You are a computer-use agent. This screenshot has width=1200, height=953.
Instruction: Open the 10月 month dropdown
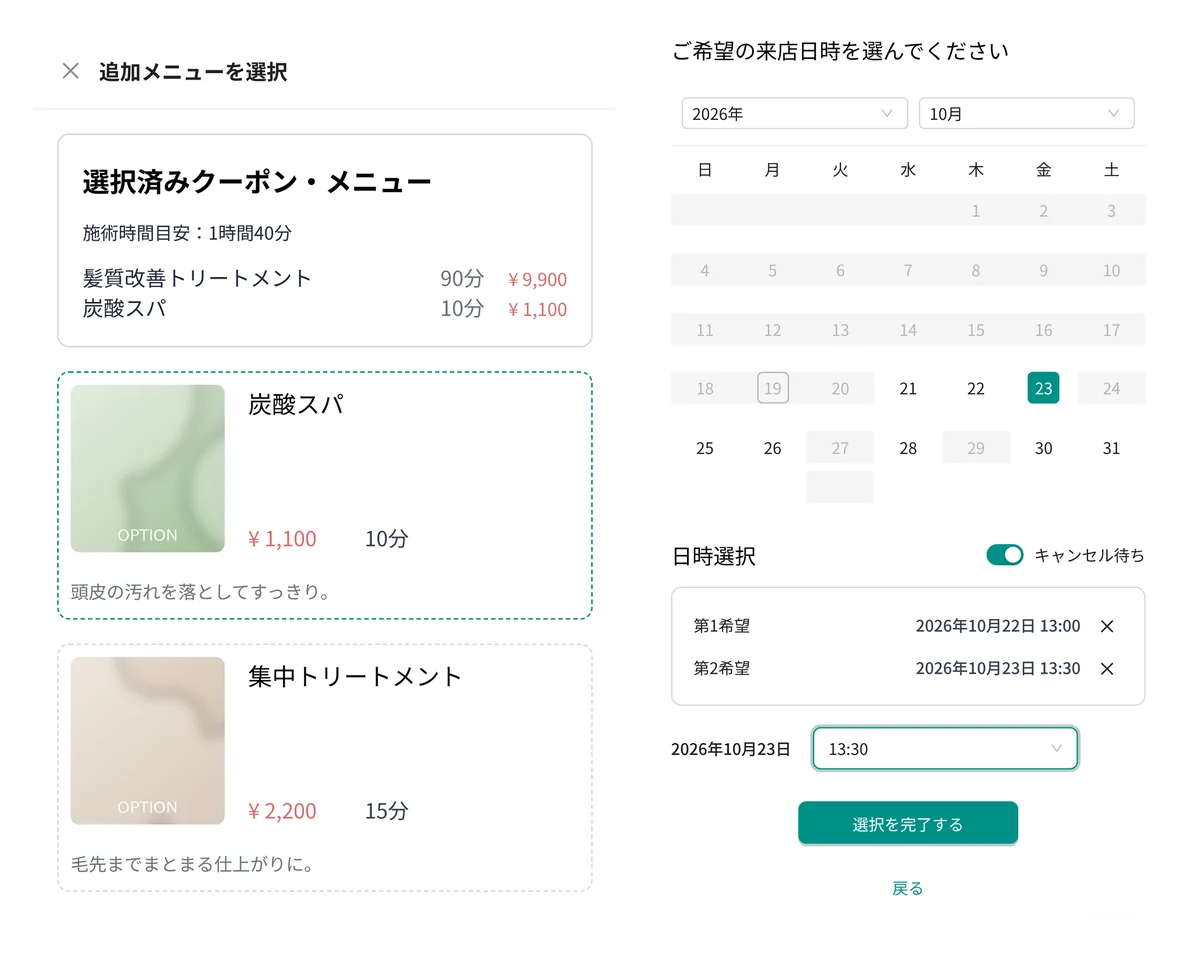(x=1026, y=114)
